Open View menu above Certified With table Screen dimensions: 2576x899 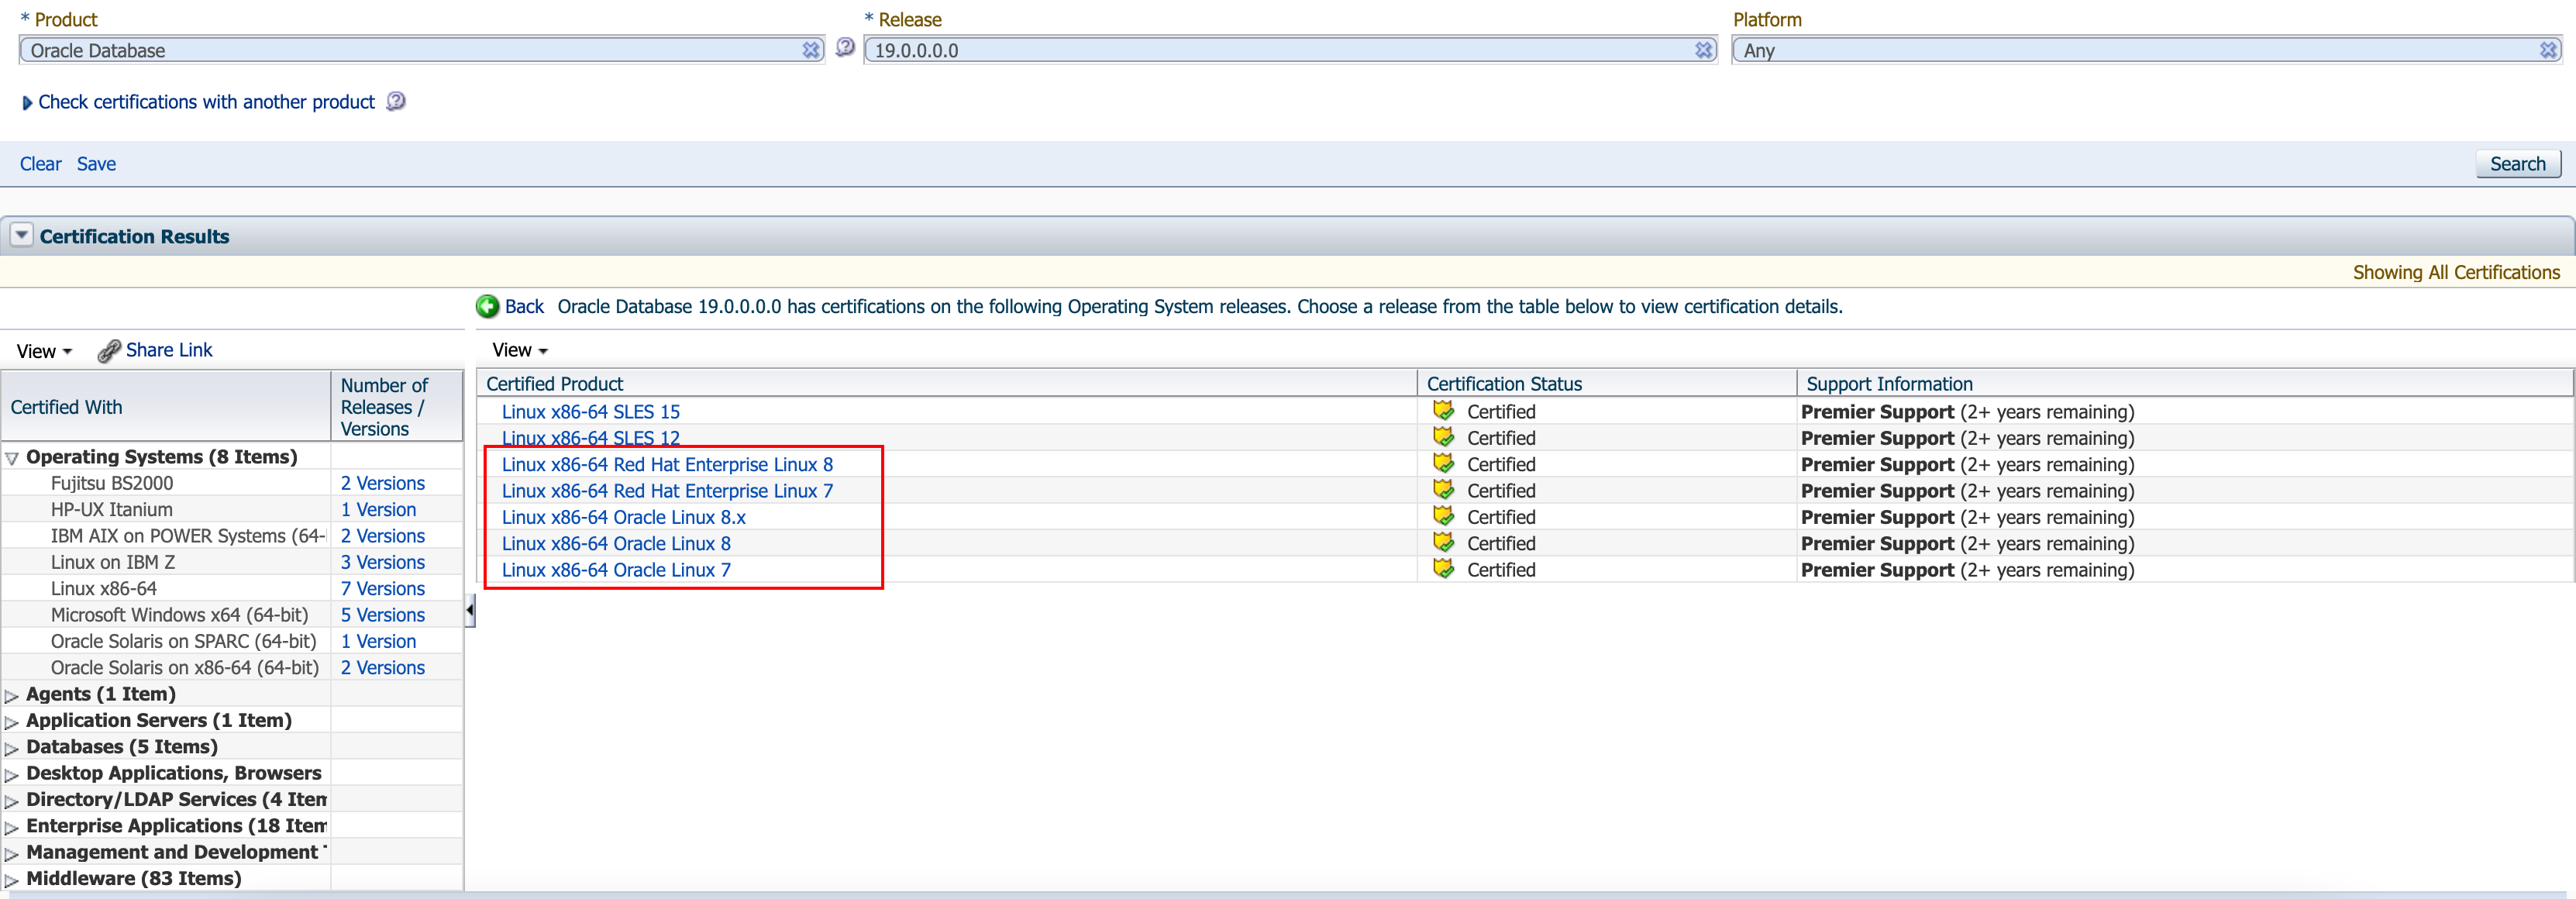click(x=44, y=351)
